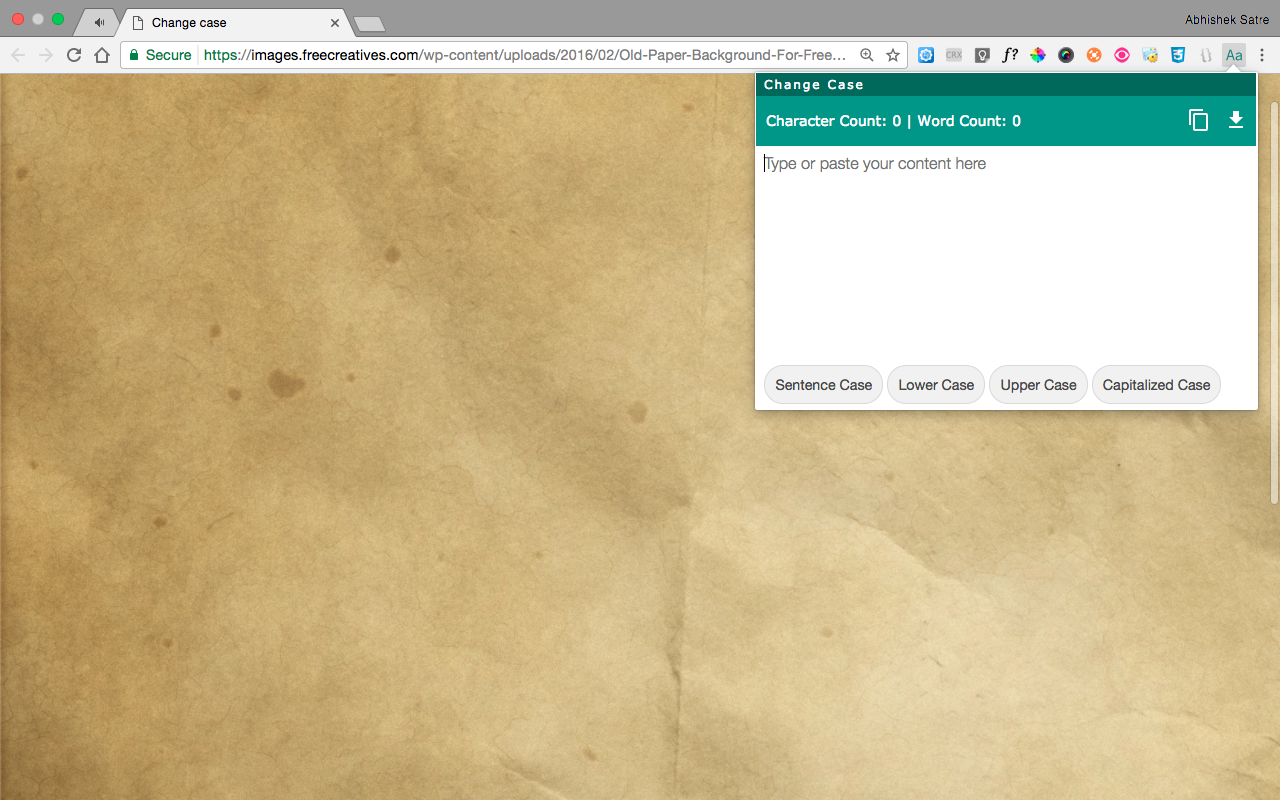Click the blue gear extension icon

click(x=926, y=55)
